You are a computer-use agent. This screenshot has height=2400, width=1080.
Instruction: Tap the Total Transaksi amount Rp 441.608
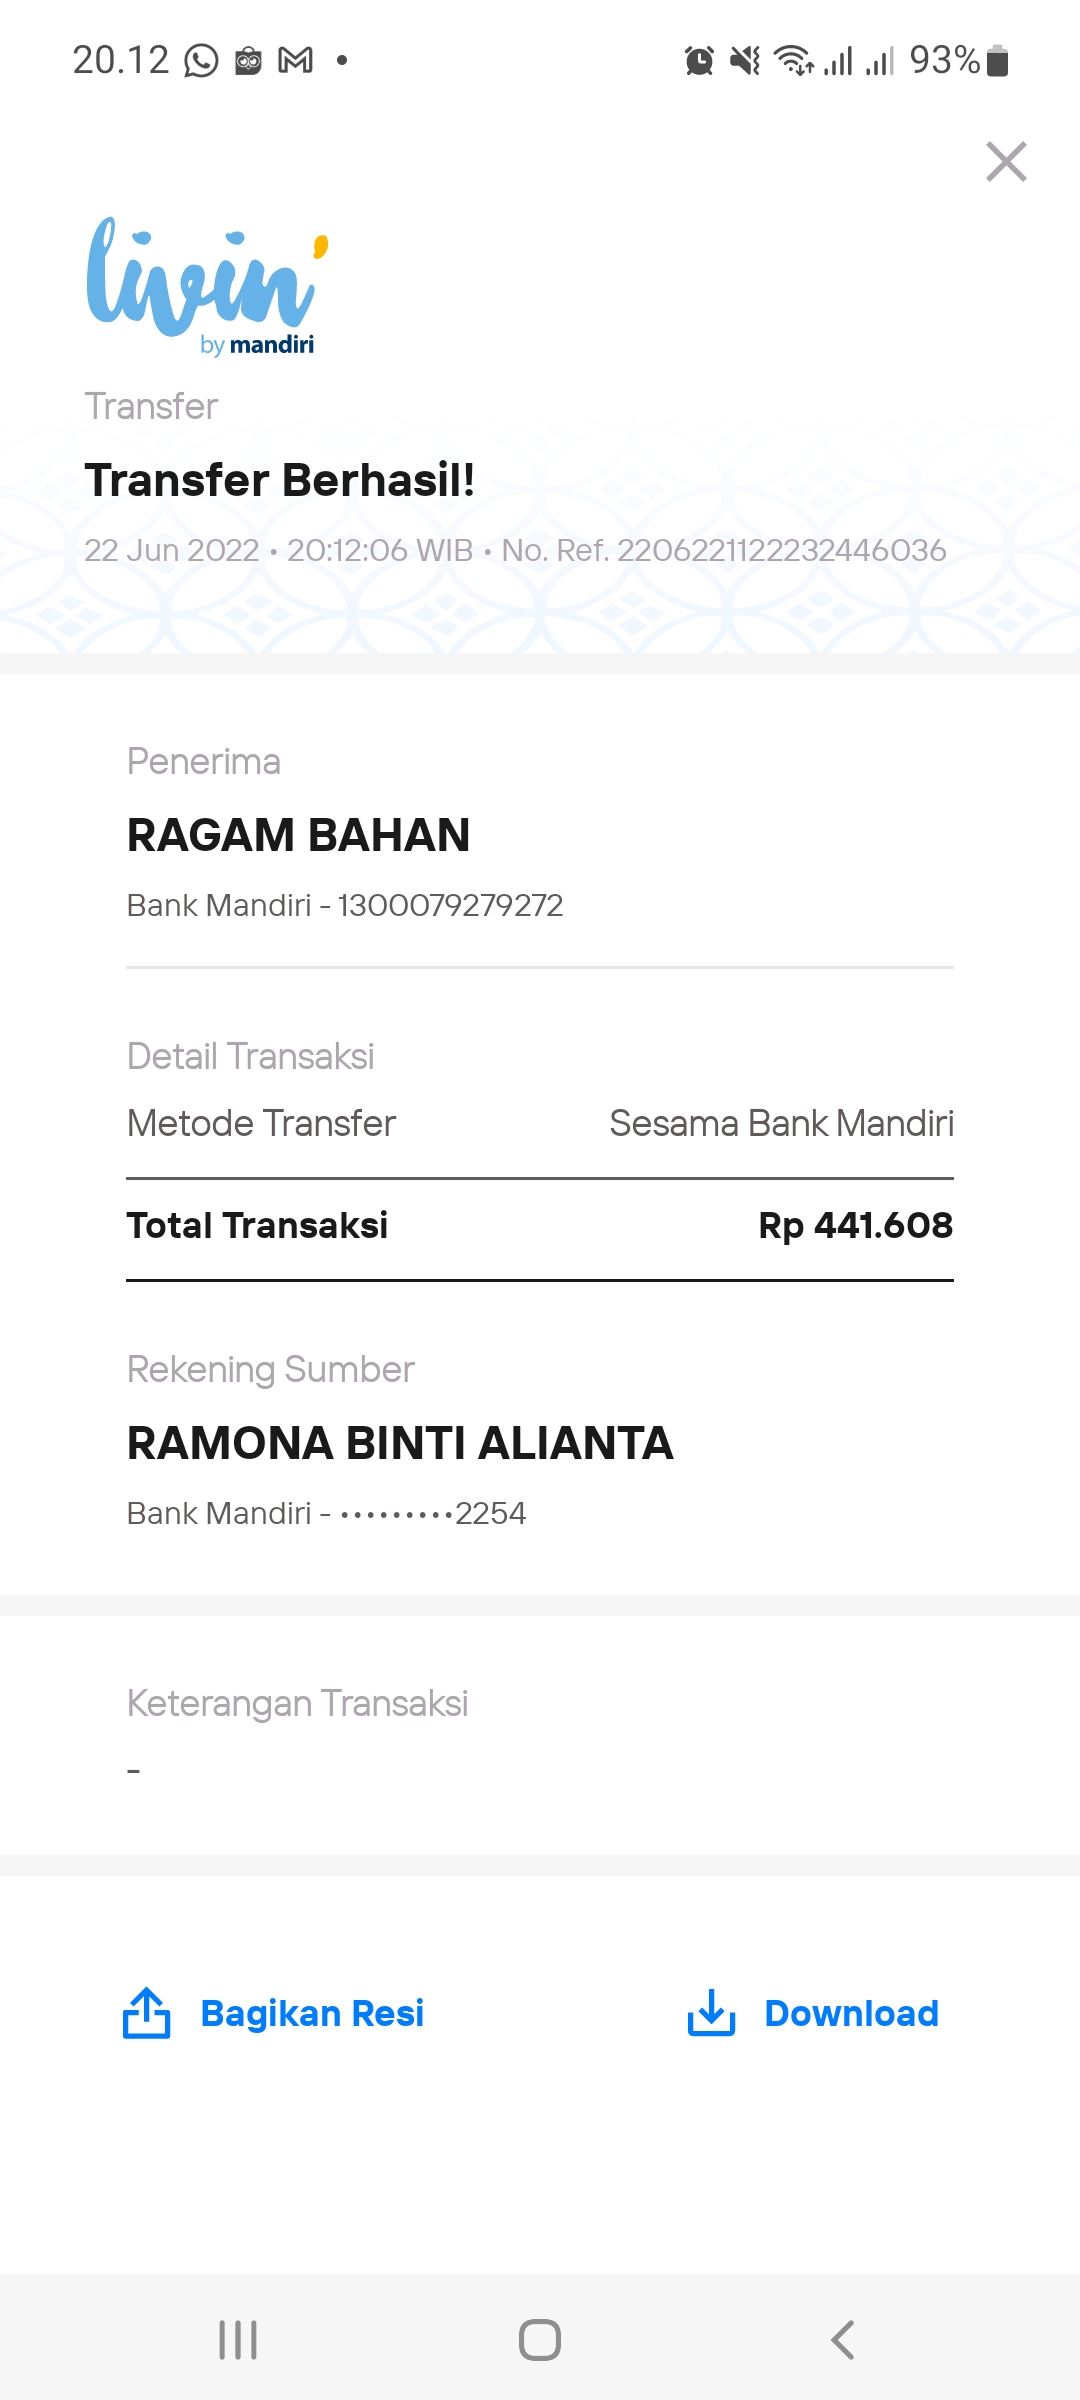click(x=856, y=1226)
